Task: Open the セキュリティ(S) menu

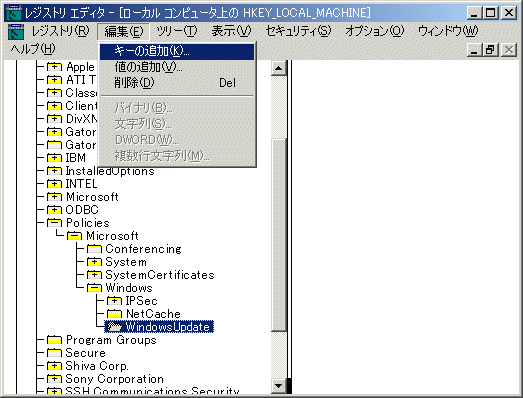Action: click(298, 31)
